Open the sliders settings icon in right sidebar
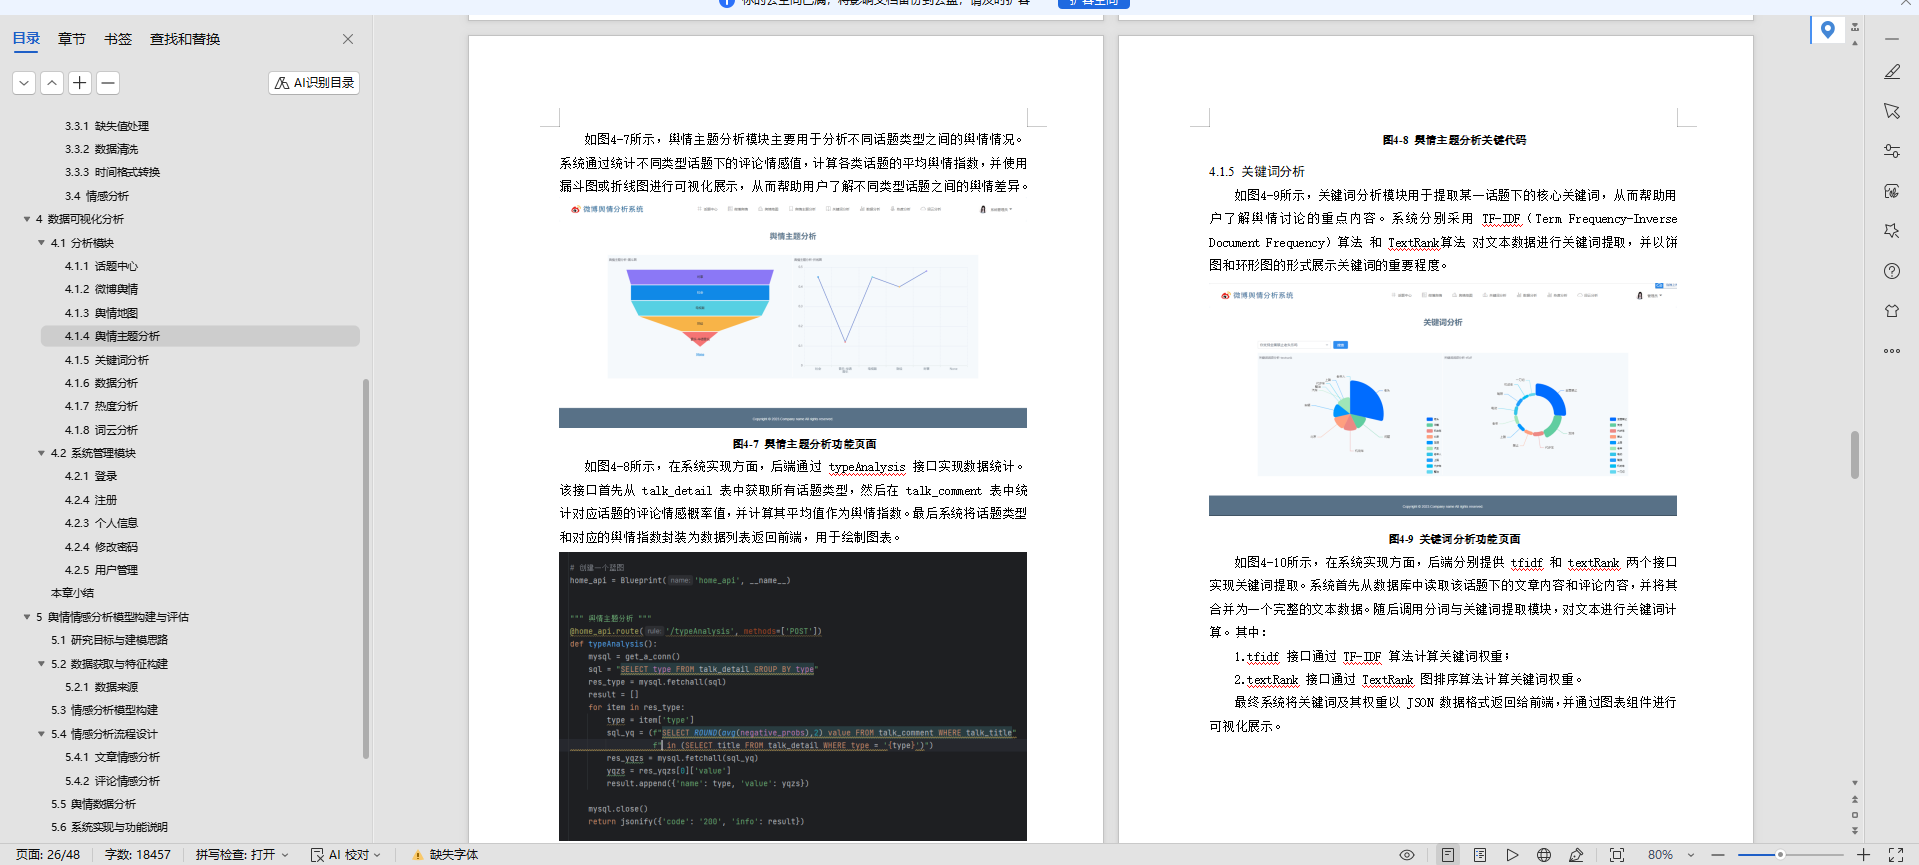The height and width of the screenshot is (865, 1919). [1892, 151]
